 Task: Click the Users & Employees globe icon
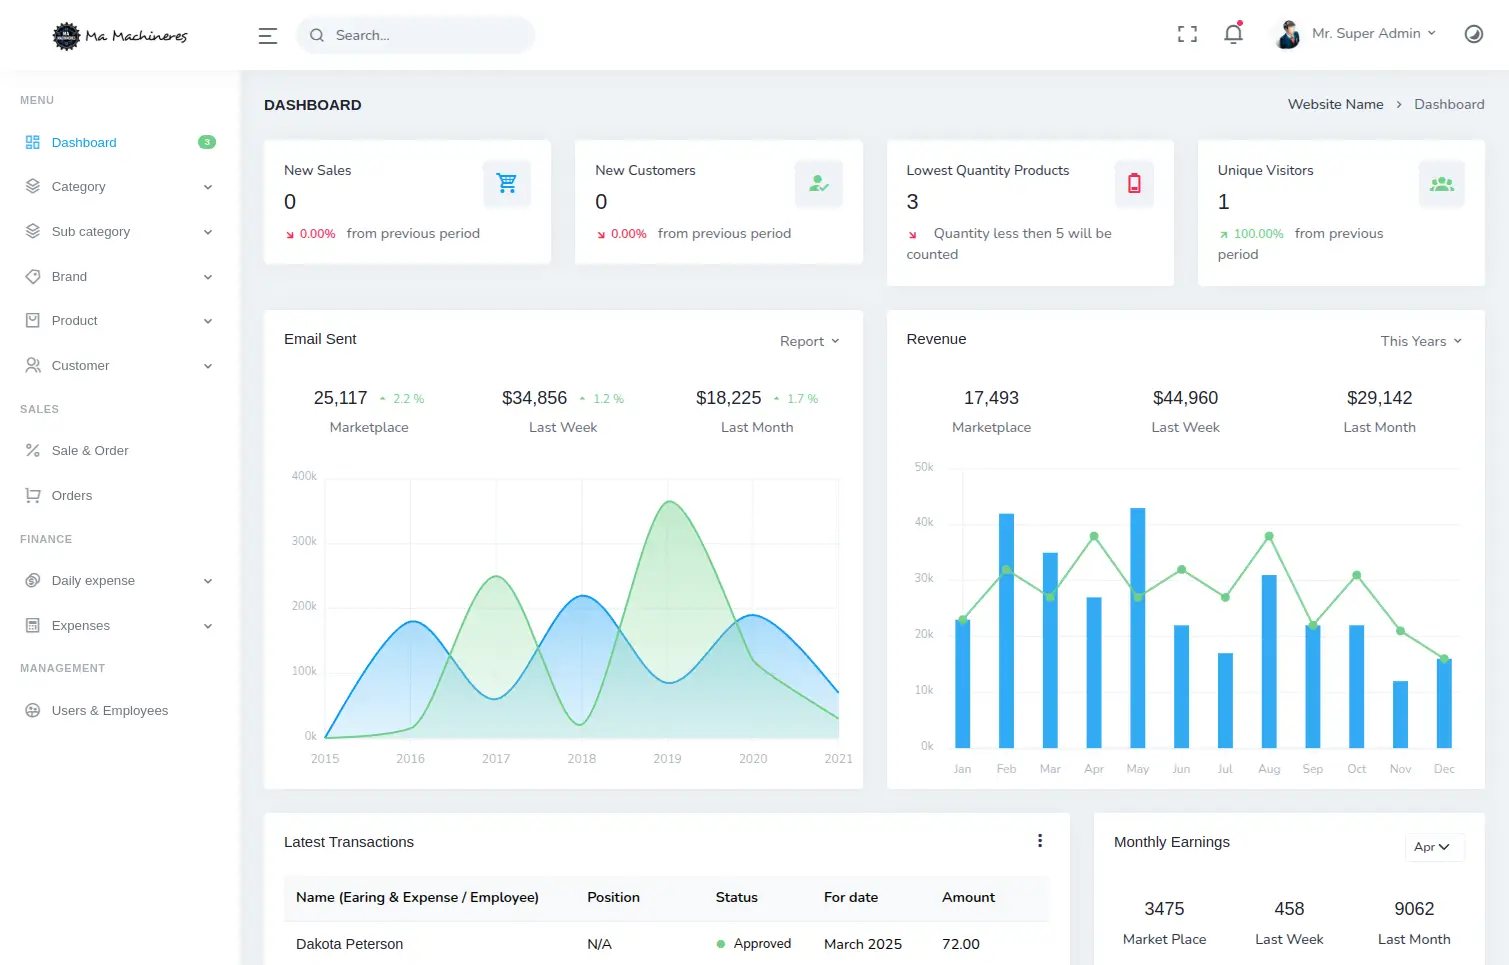point(33,710)
